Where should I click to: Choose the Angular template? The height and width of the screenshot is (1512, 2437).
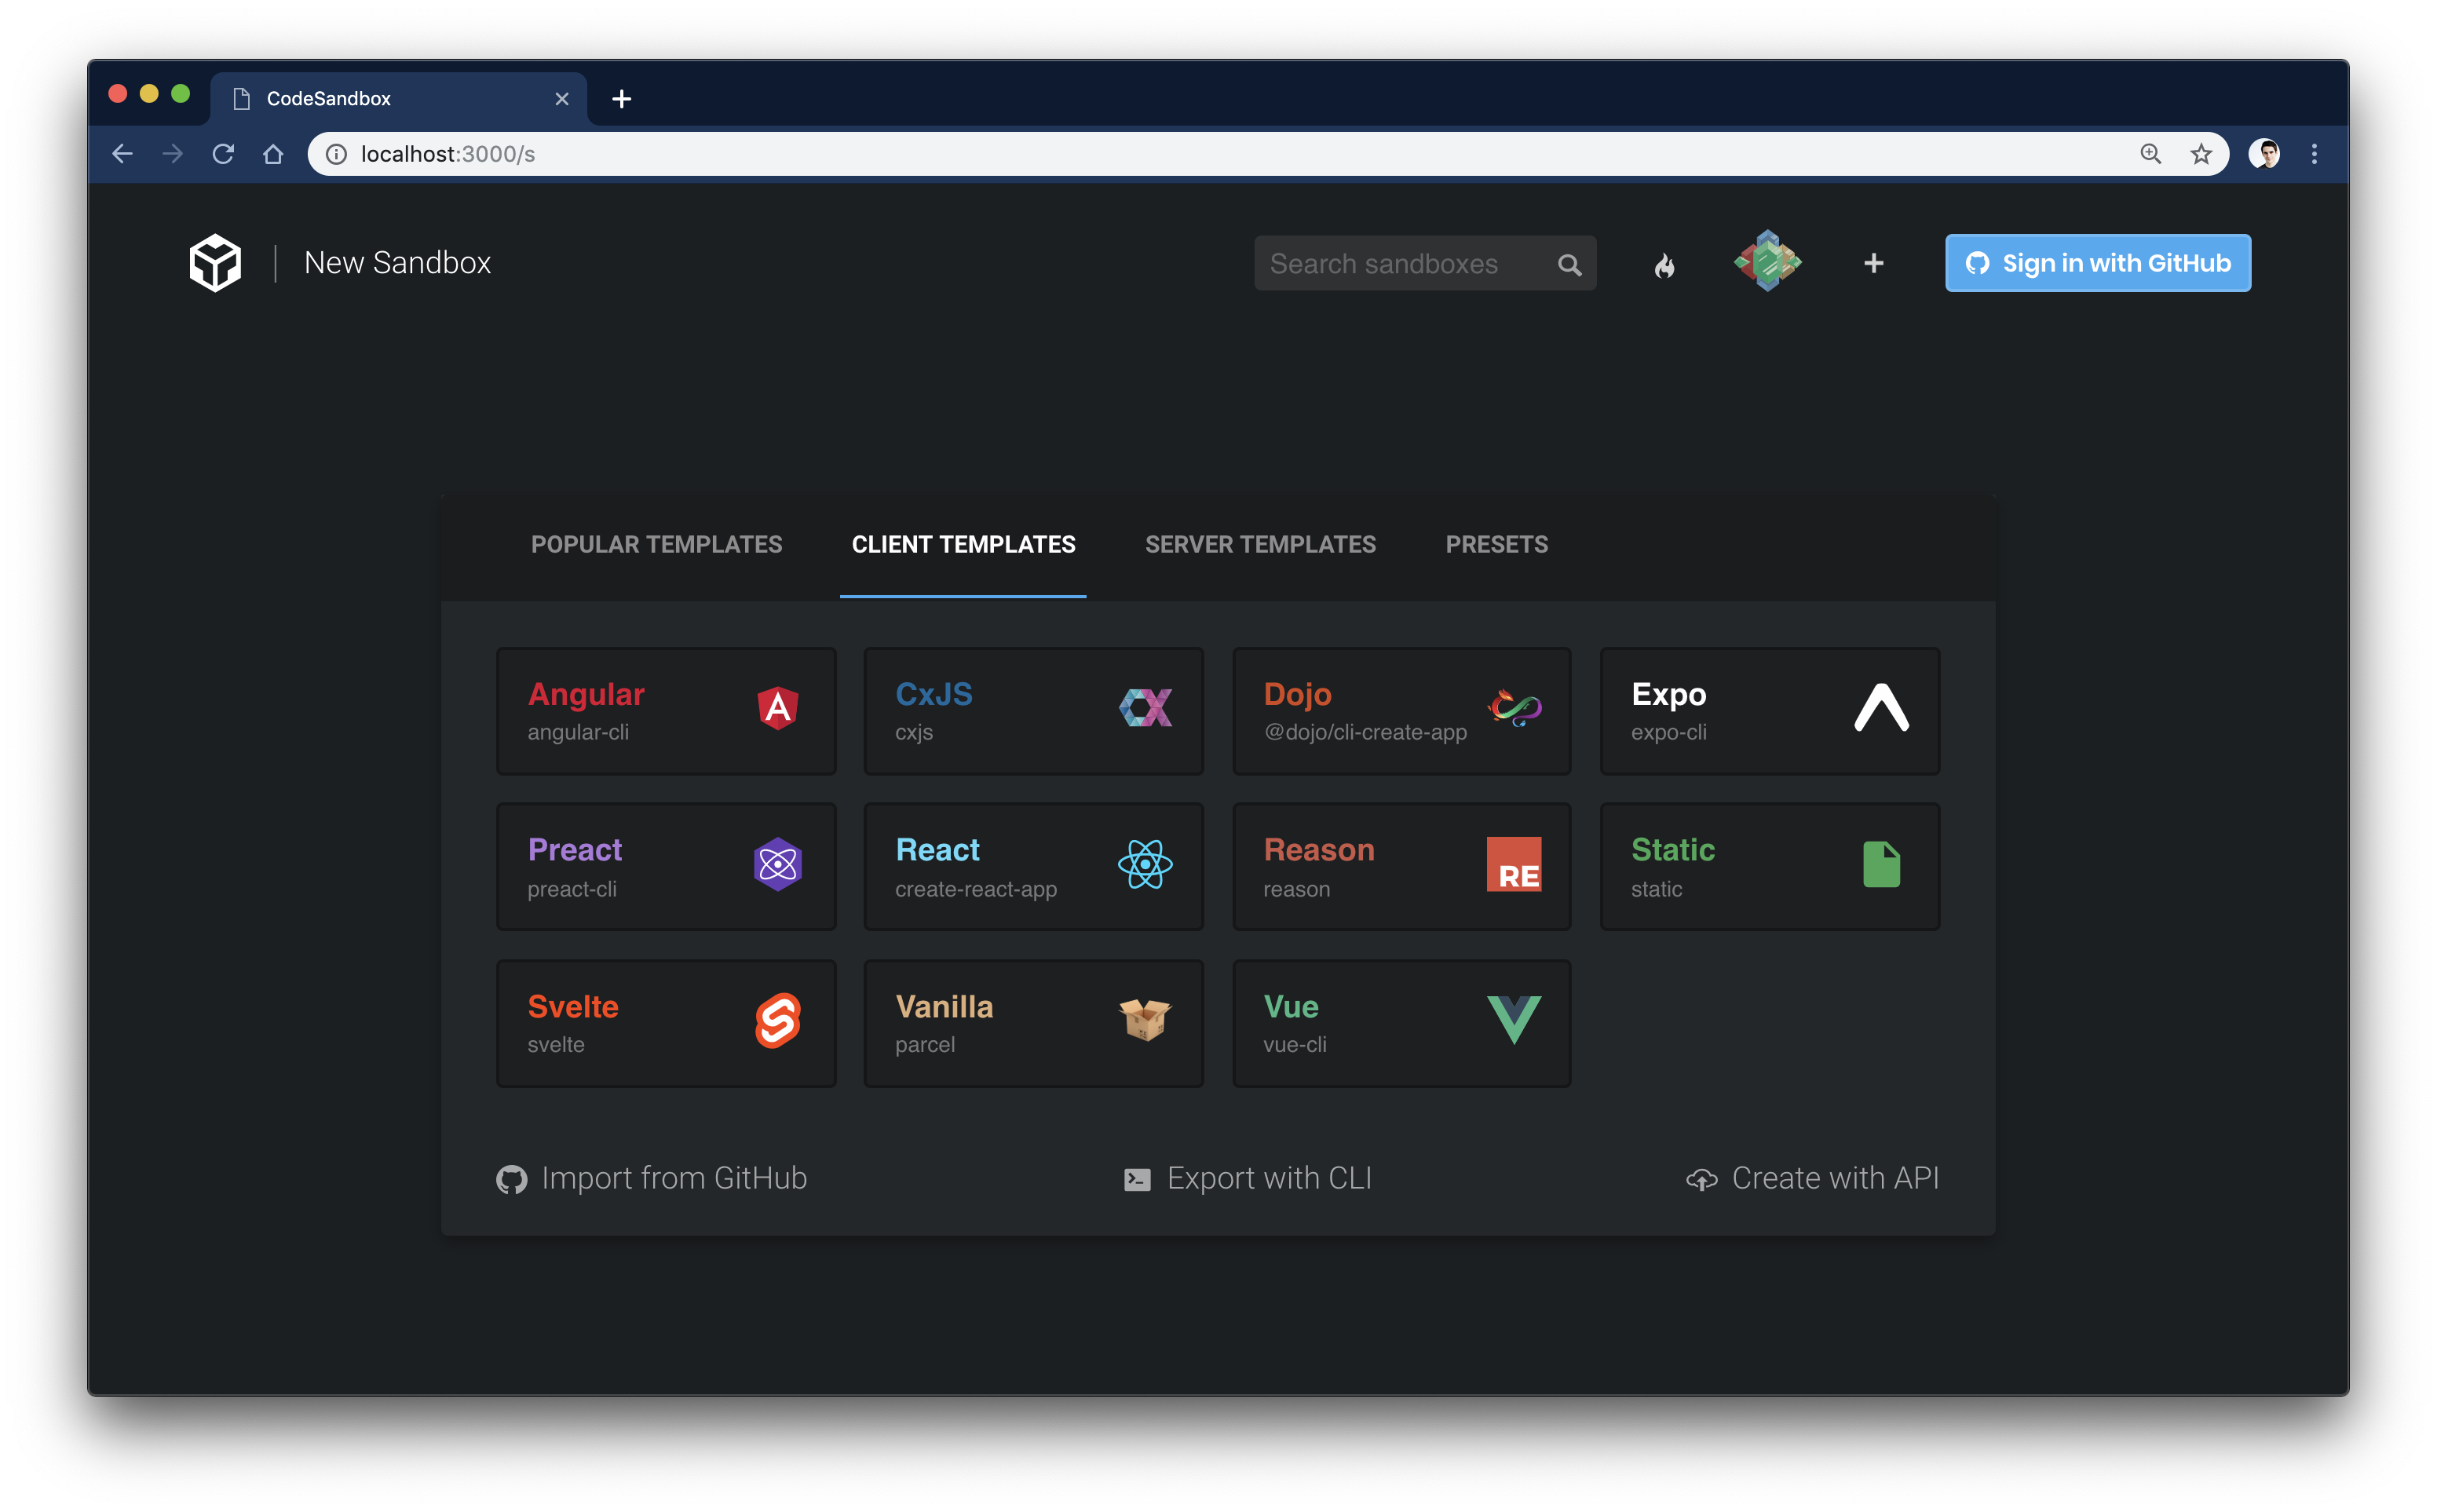[666, 711]
